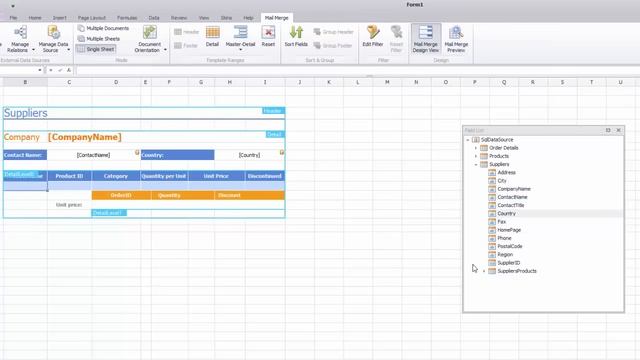Collapse the SqlDataSource tree node

[468, 140]
